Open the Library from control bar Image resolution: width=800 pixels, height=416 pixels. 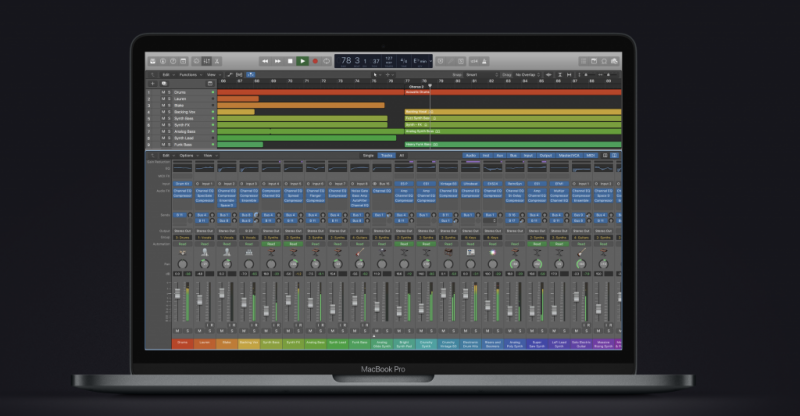153,61
